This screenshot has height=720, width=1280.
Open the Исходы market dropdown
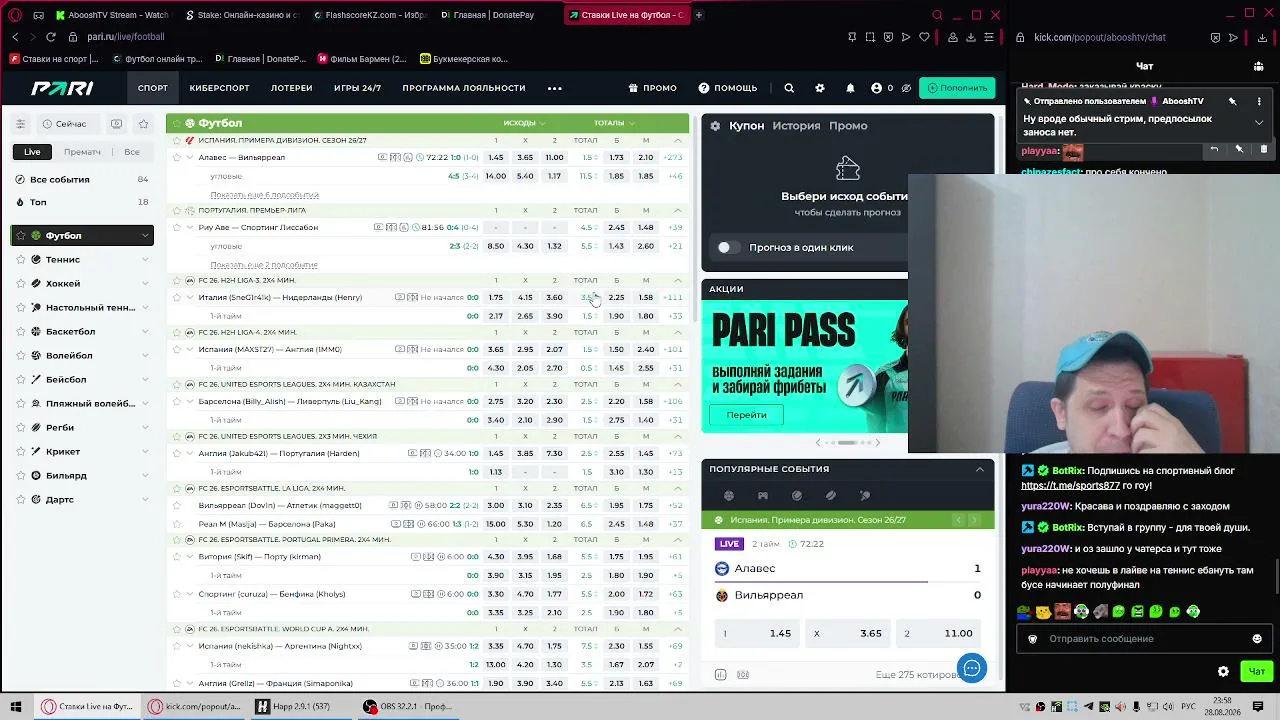(524, 123)
